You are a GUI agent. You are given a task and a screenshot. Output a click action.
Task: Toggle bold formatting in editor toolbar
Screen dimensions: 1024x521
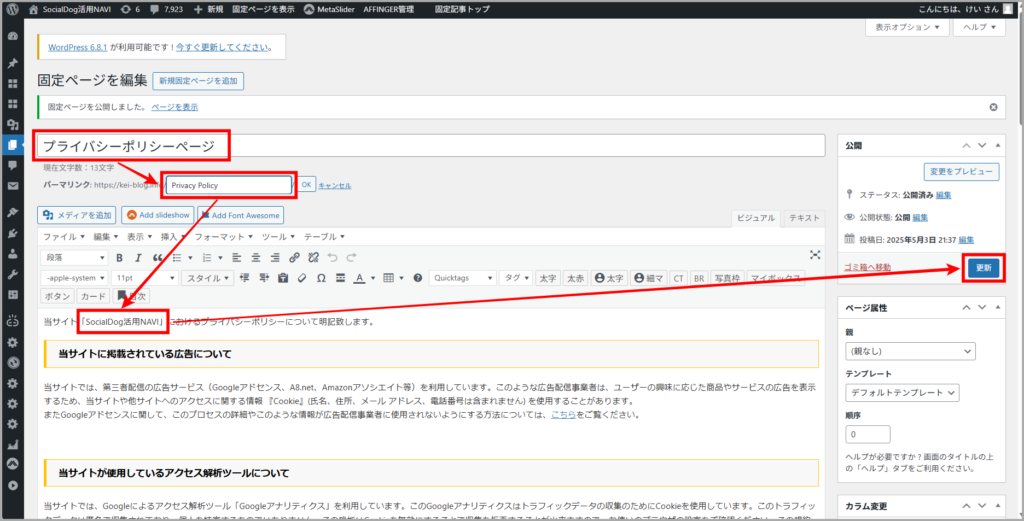[x=120, y=257]
